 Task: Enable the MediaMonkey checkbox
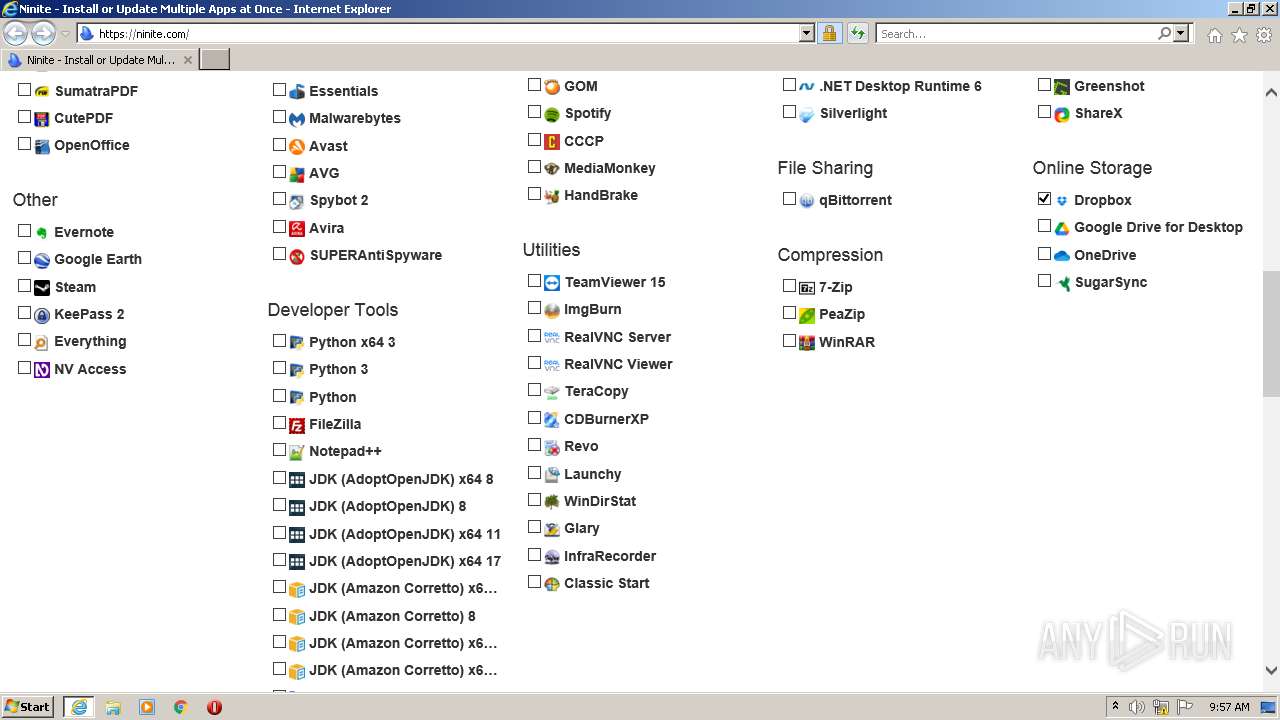point(534,167)
